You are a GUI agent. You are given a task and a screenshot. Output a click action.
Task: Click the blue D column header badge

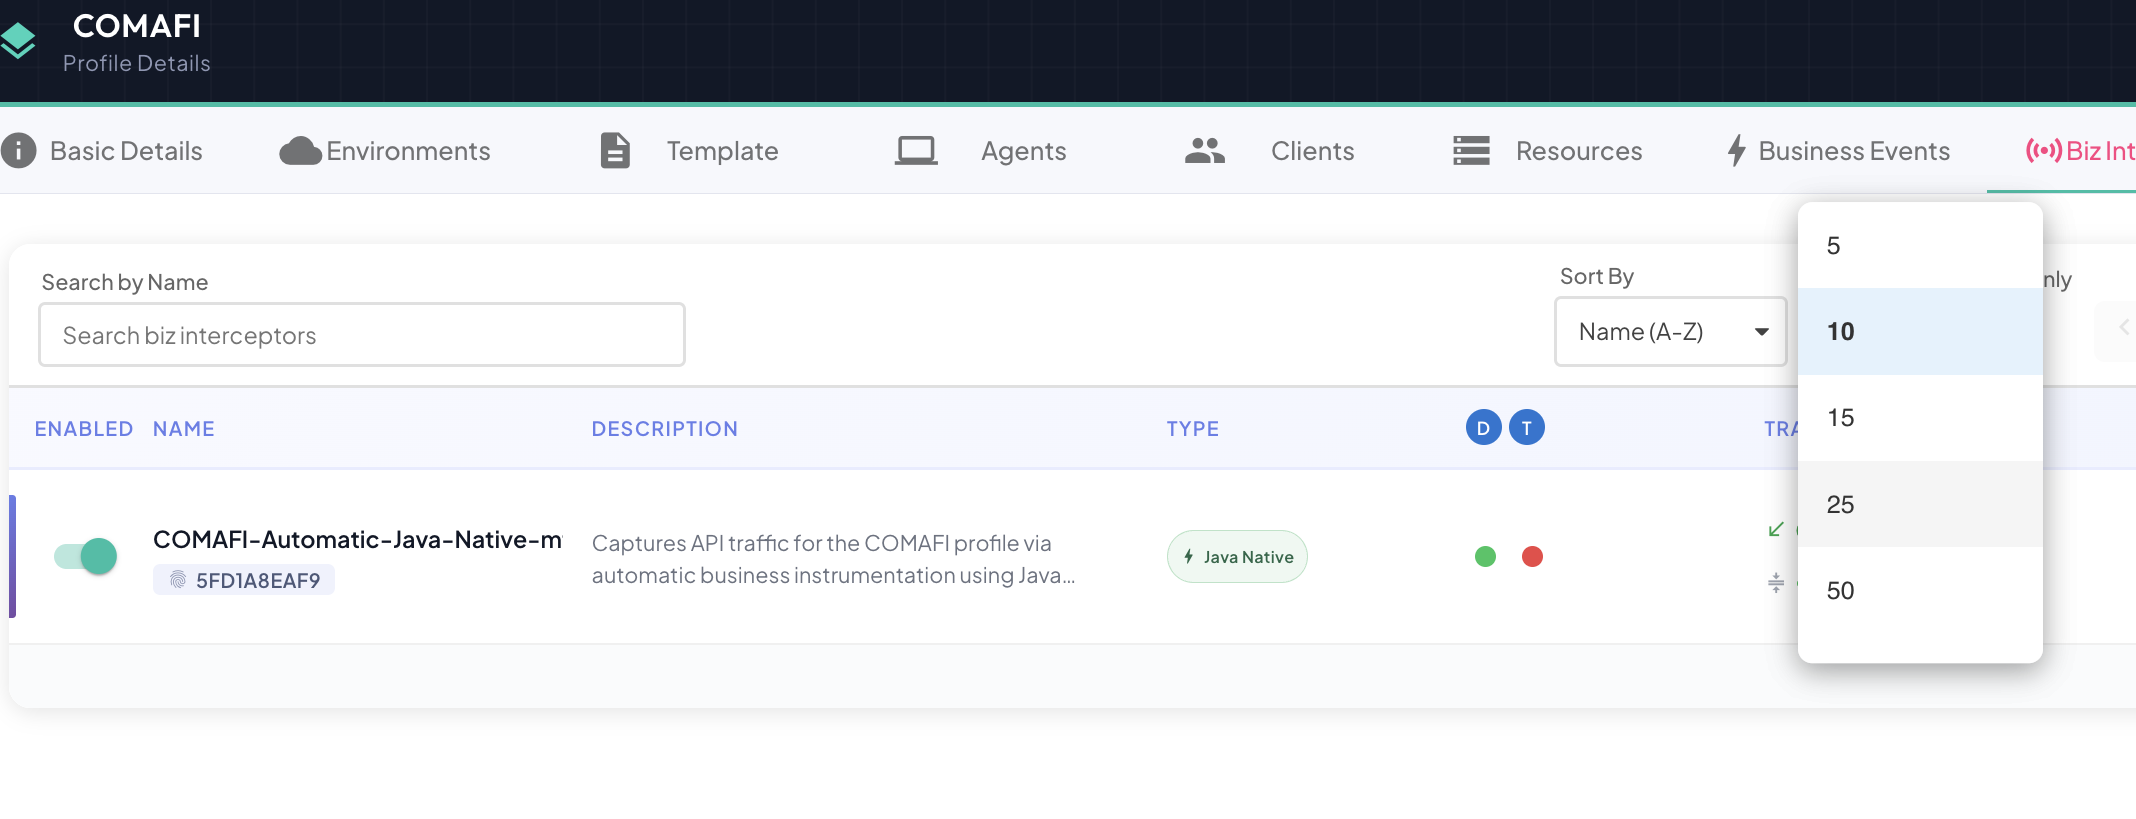click(1483, 428)
